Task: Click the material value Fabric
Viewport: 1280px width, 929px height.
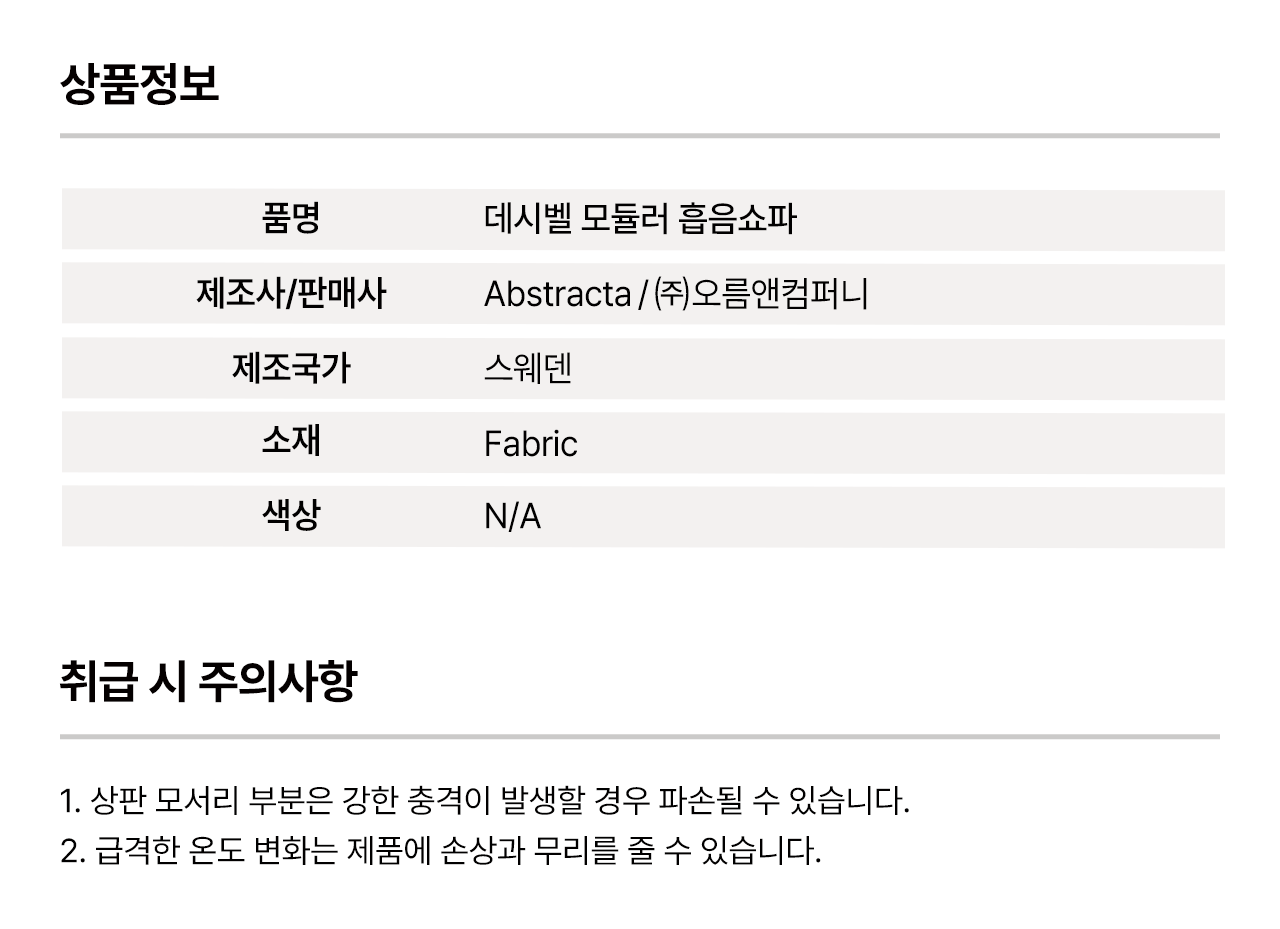Action: (x=530, y=443)
